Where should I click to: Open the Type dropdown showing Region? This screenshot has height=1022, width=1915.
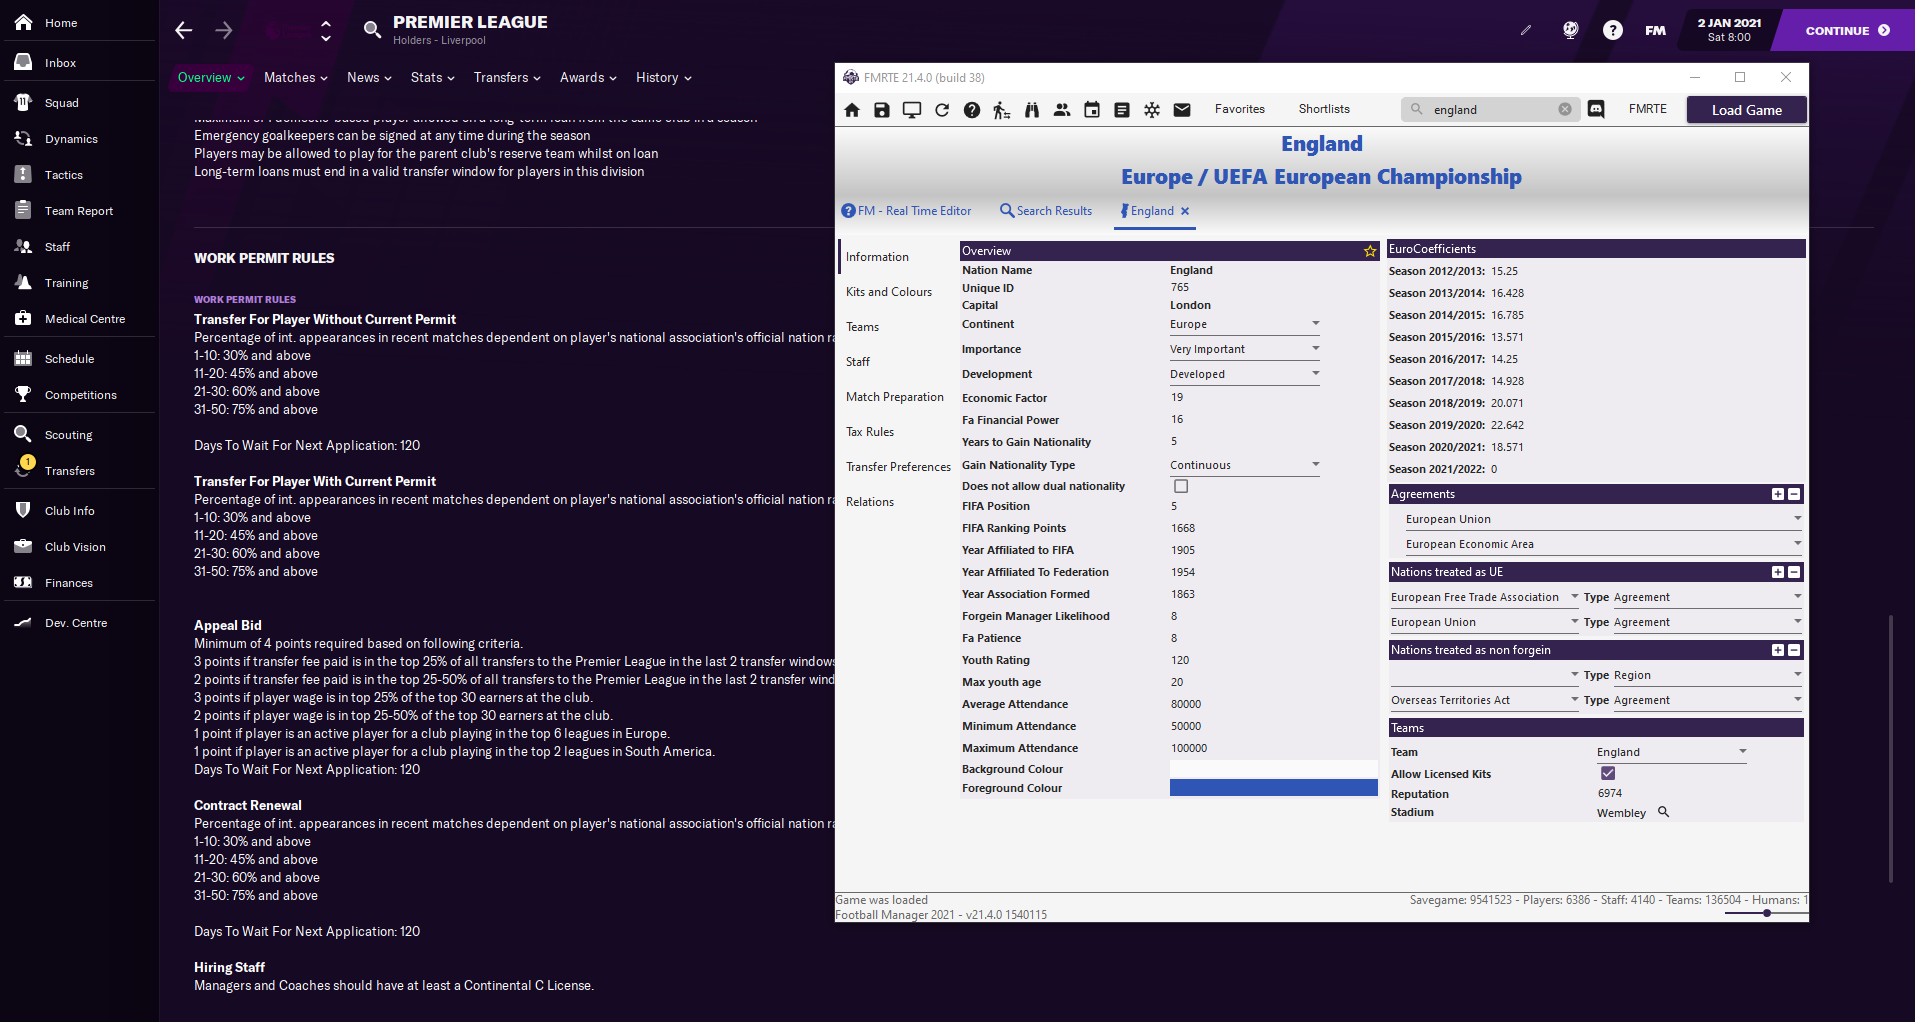[x=1707, y=675]
